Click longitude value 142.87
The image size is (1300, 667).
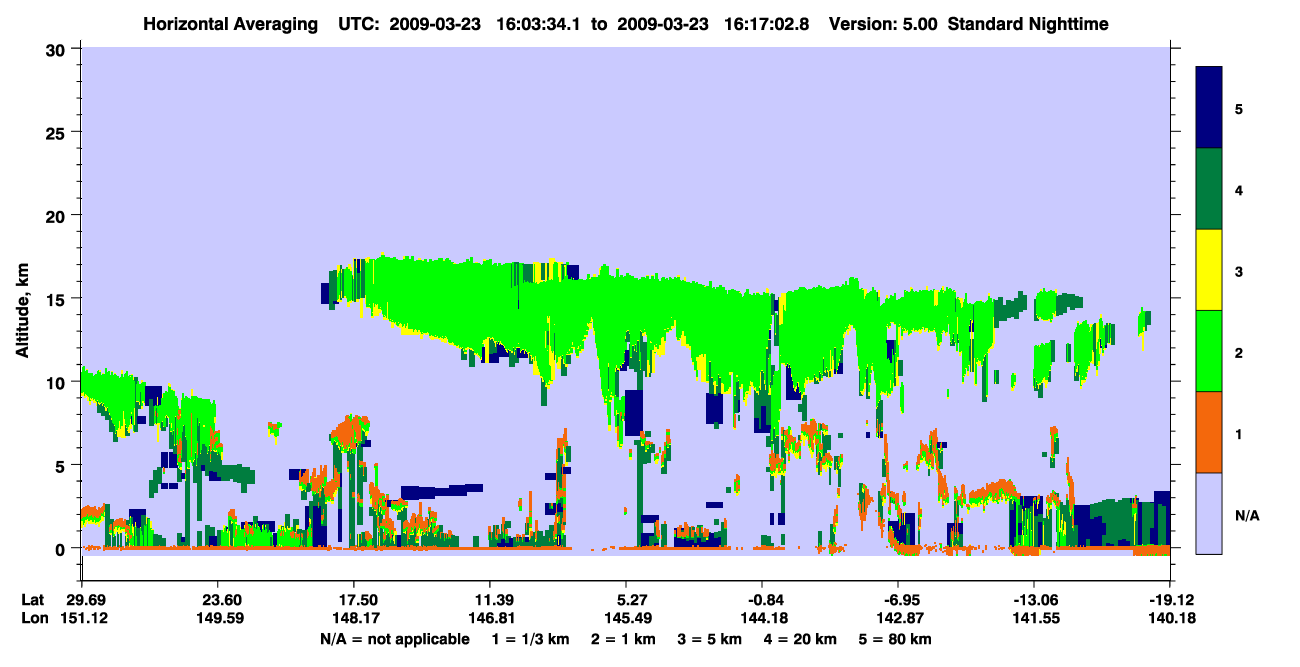[x=898, y=618]
